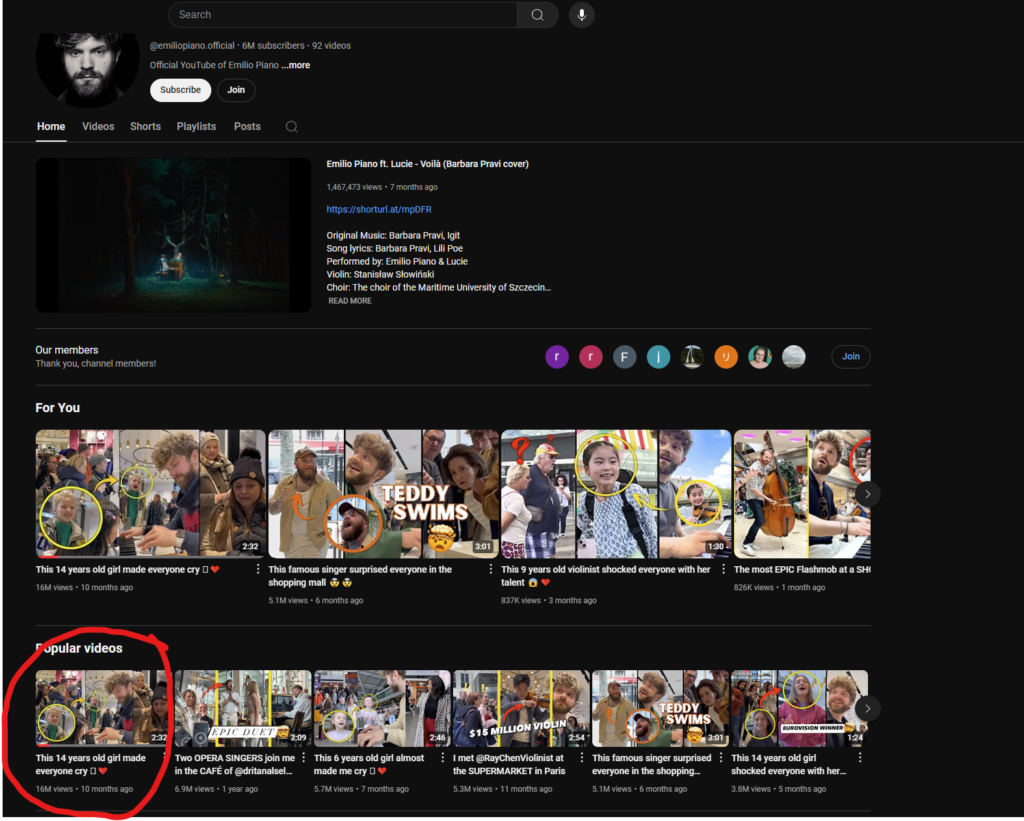This screenshot has height=821, width=1024.
Task: Open options menu for 'This famous singer surprised everyone' in For You
Action: (490, 570)
